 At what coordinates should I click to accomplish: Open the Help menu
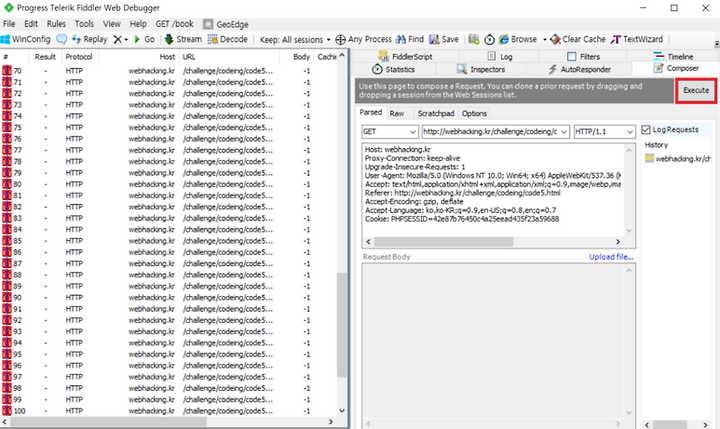(138, 24)
